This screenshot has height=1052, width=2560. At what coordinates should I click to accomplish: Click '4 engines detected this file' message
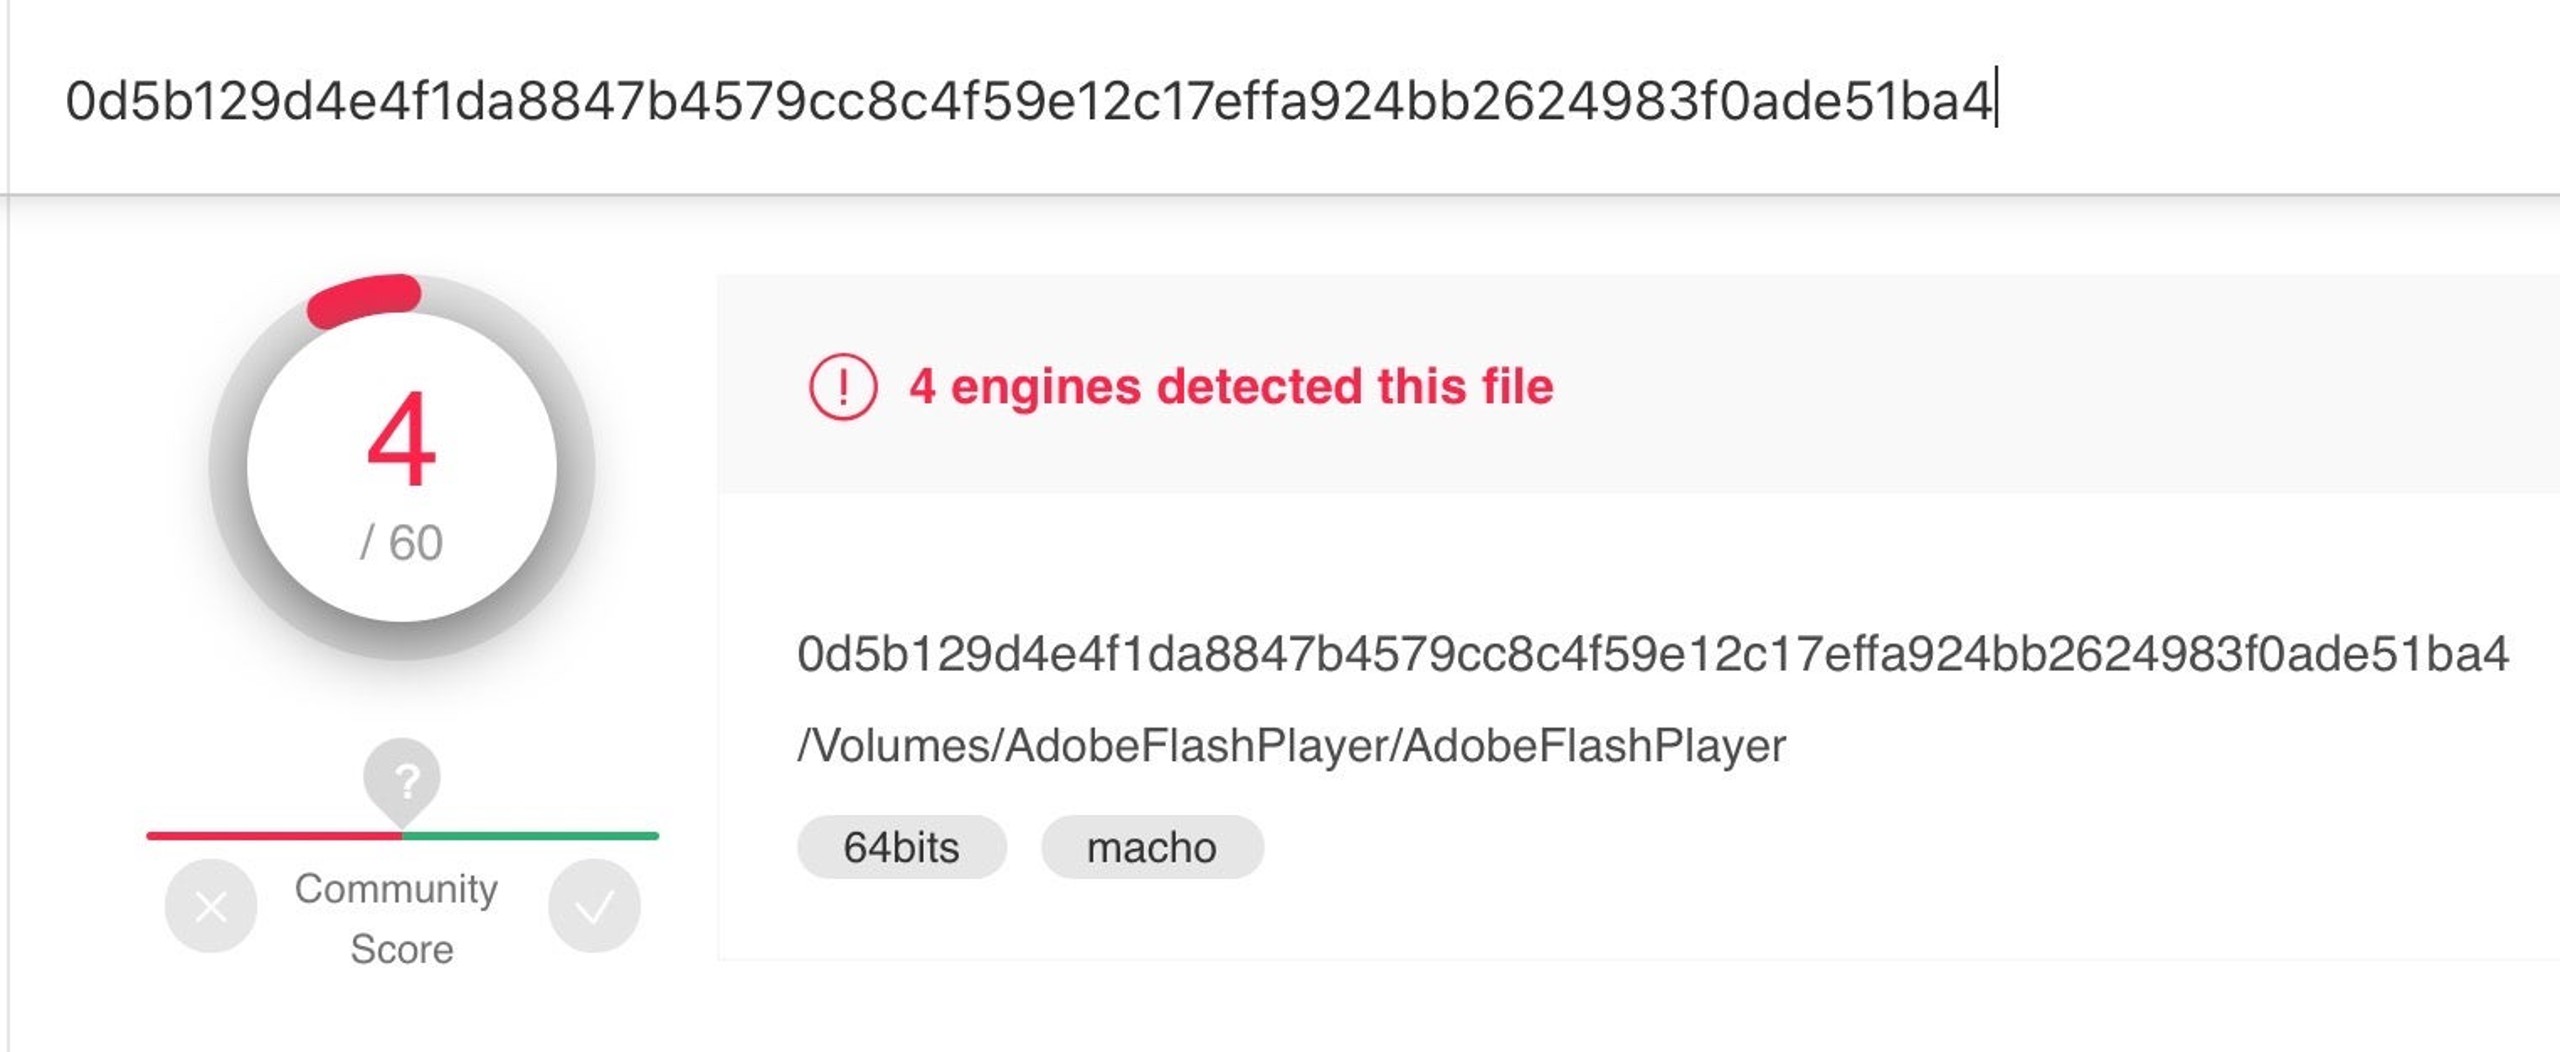point(1231,386)
